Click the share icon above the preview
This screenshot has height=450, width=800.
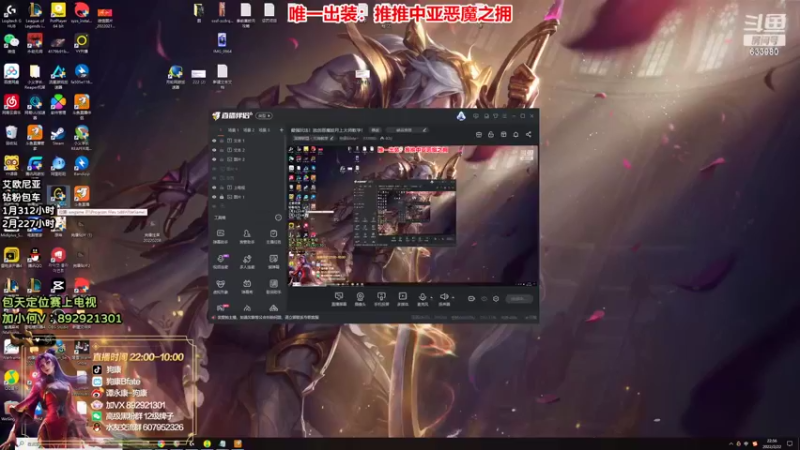(x=529, y=134)
